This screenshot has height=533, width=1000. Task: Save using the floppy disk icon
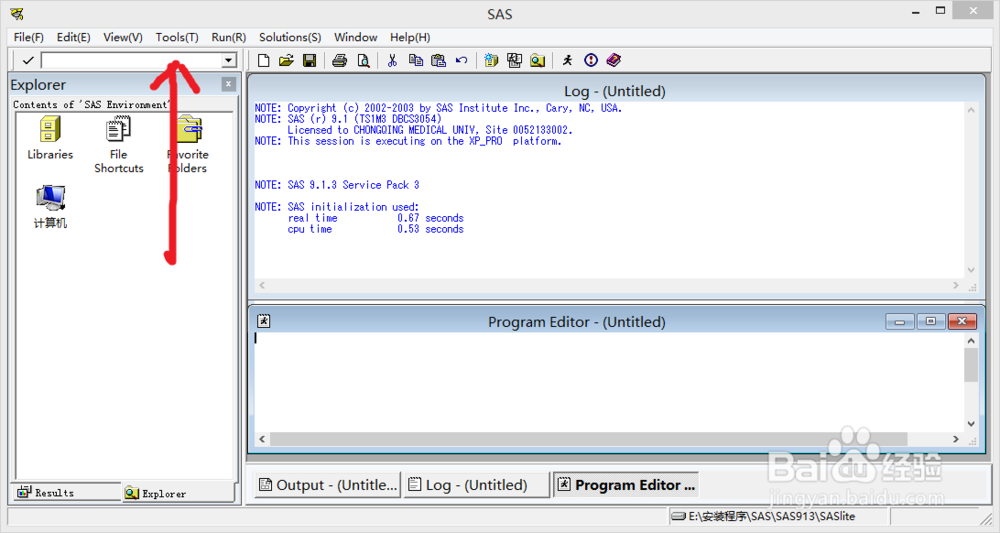(309, 61)
